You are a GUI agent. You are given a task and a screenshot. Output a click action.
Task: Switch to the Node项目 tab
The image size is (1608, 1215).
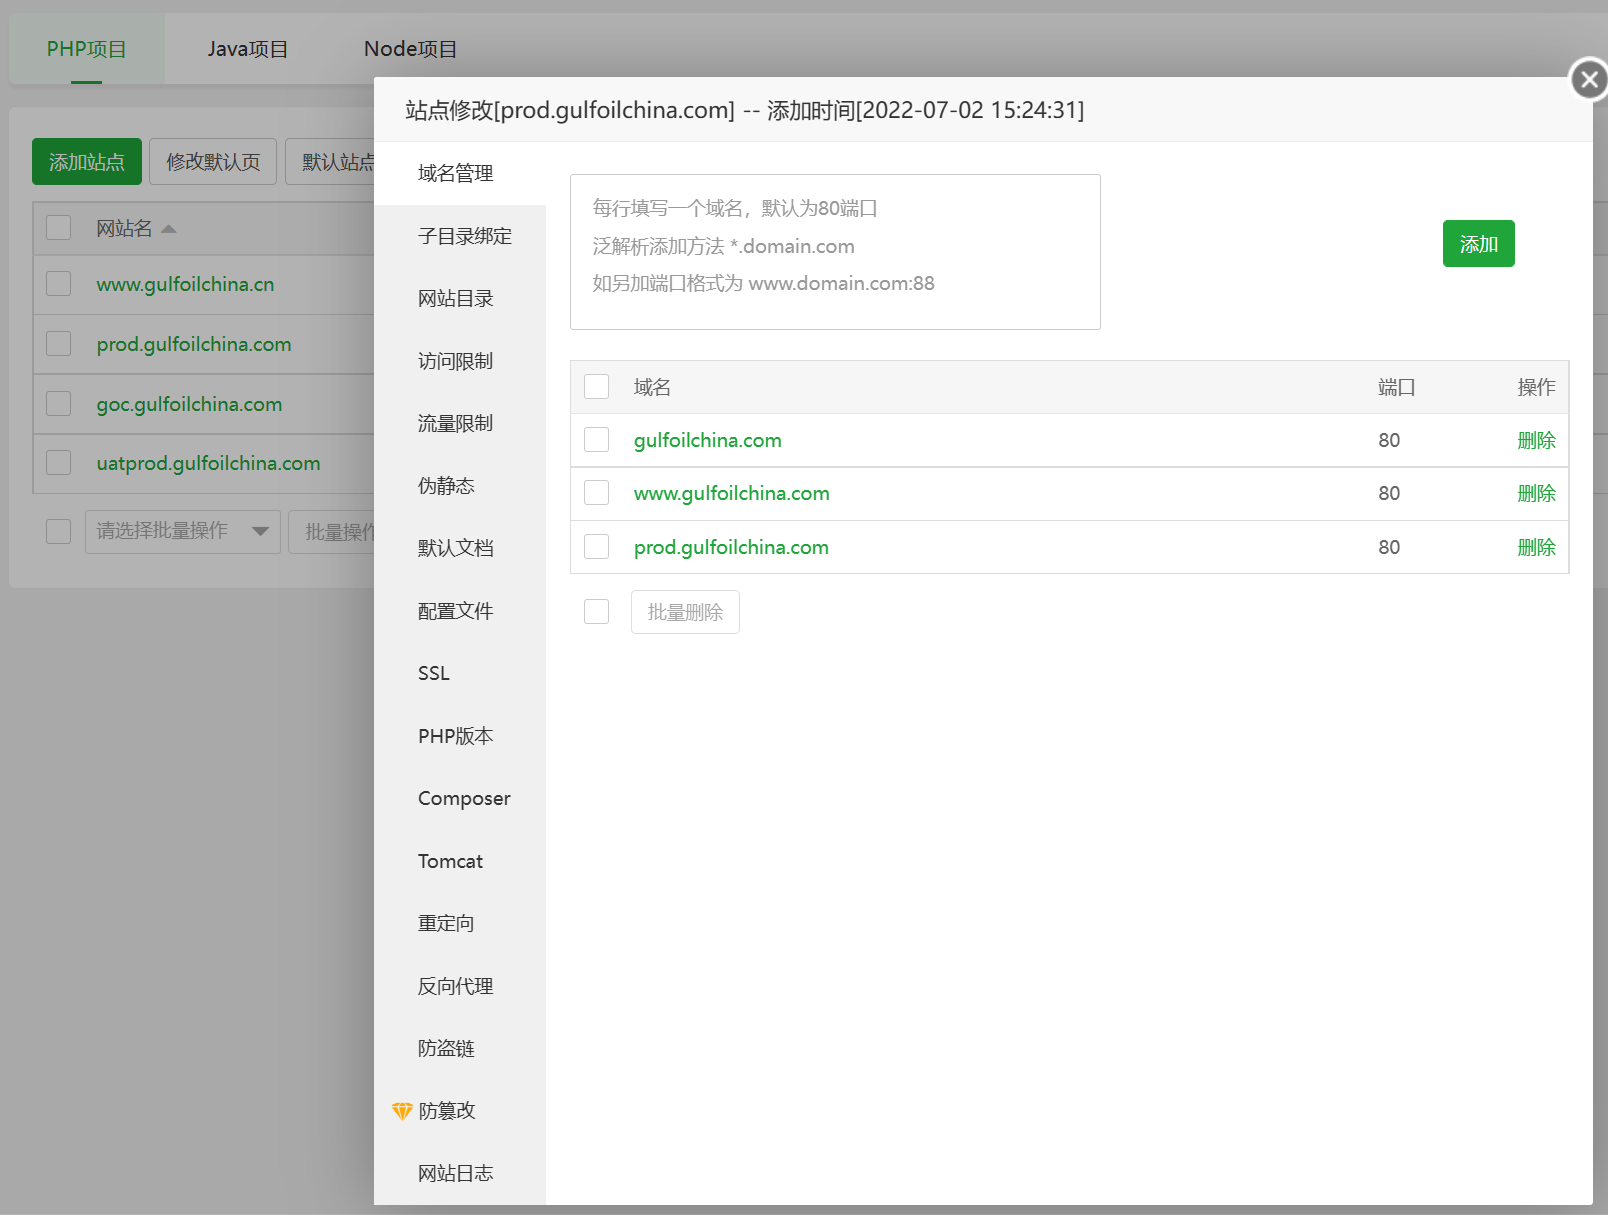pyautogui.click(x=411, y=49)
